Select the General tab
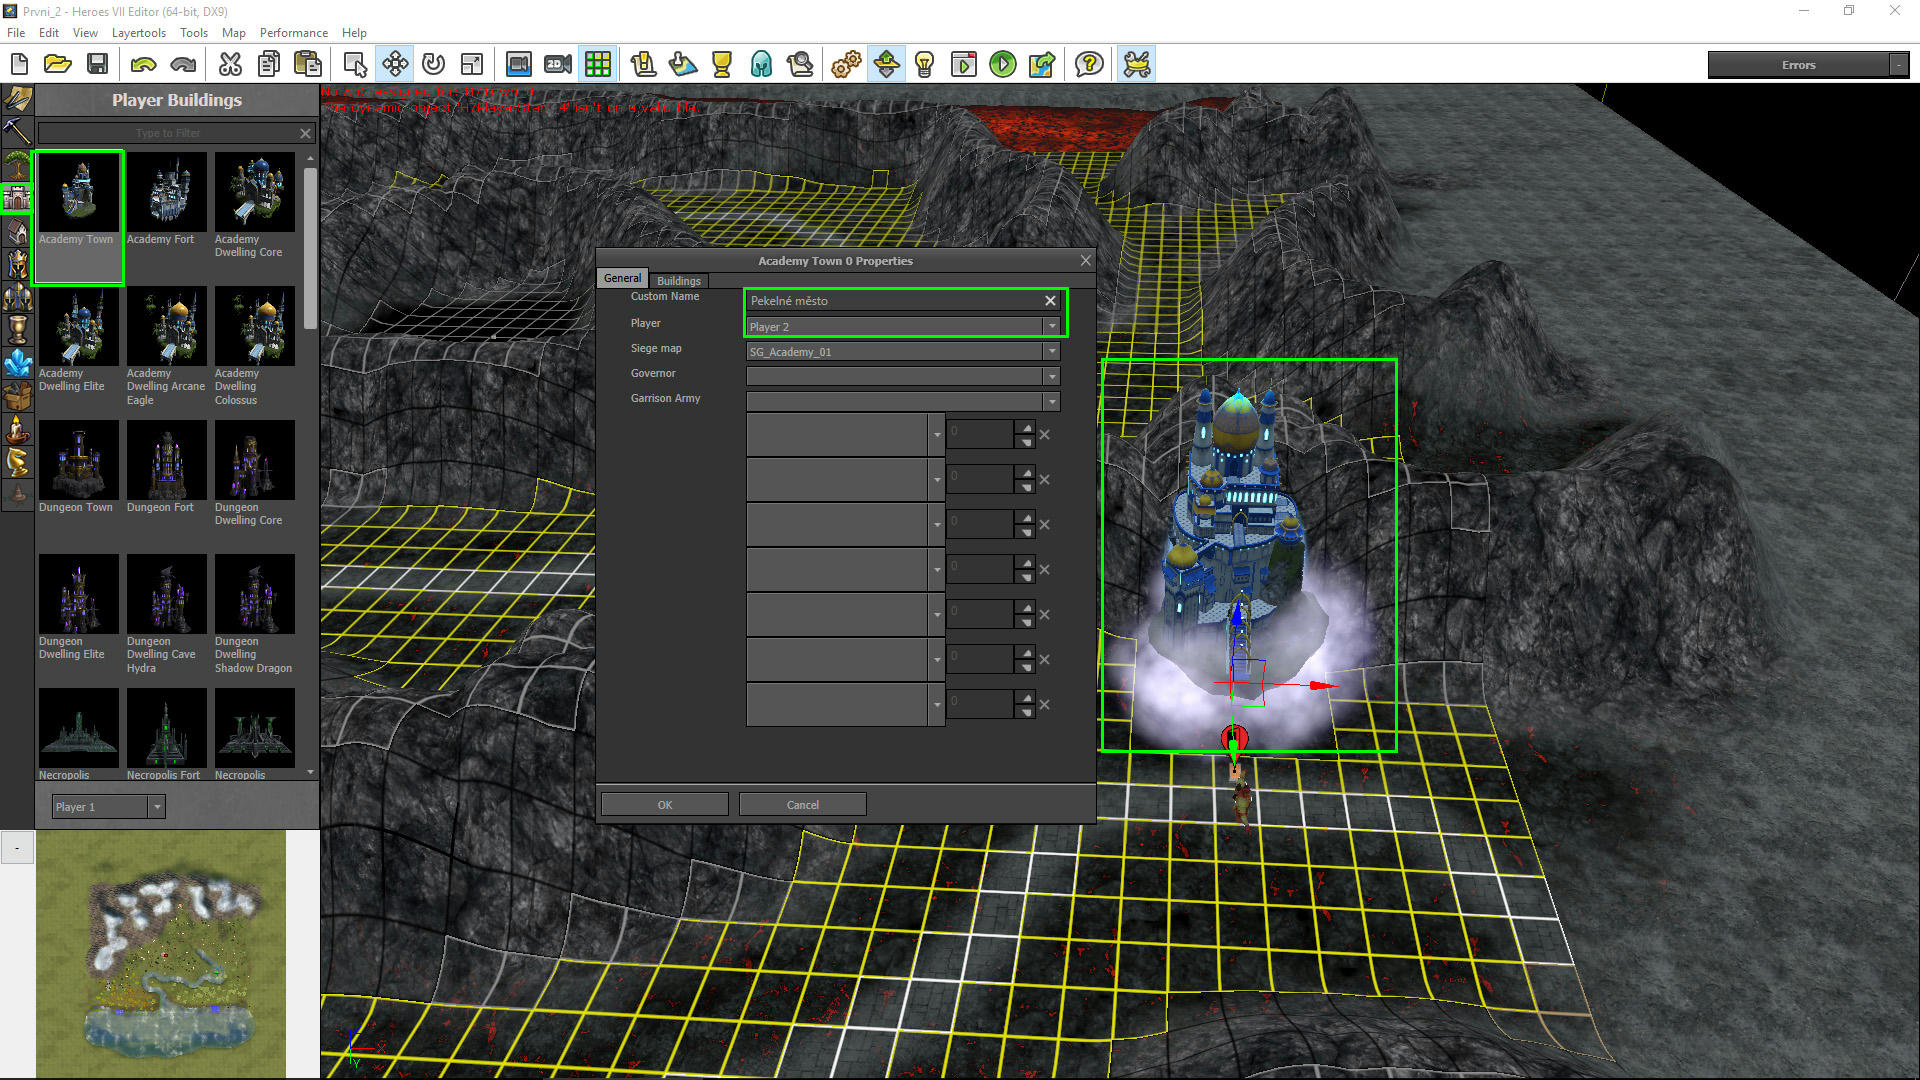The height and width of the screenshot is (1080, 1920). pyautogui.click(x=622, y=278)
